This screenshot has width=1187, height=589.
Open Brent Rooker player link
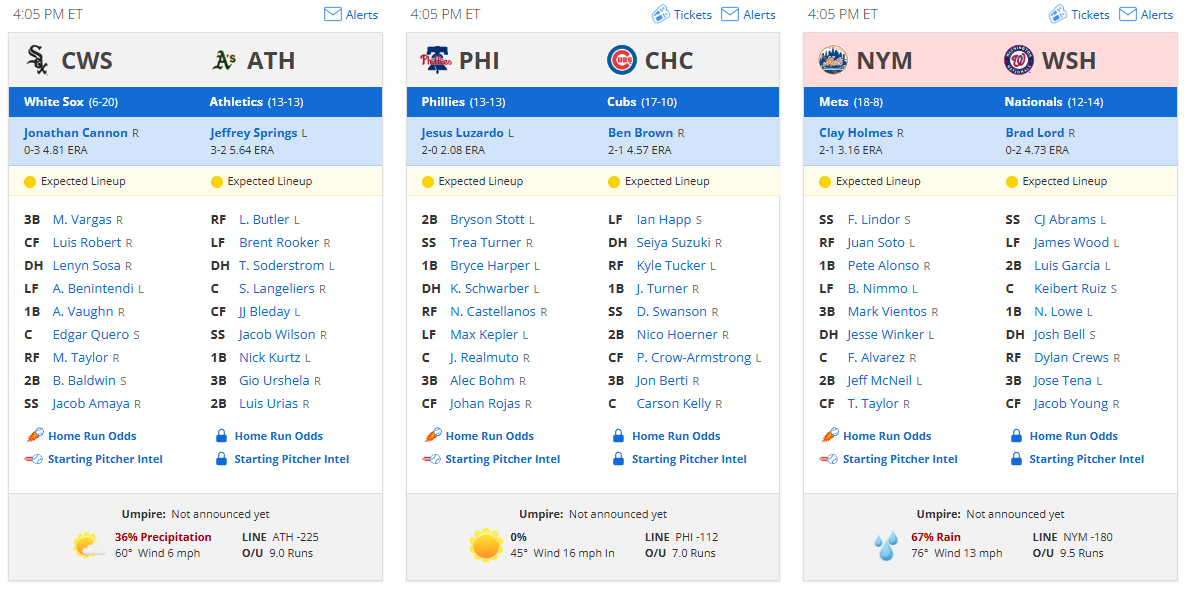point(279,243)
